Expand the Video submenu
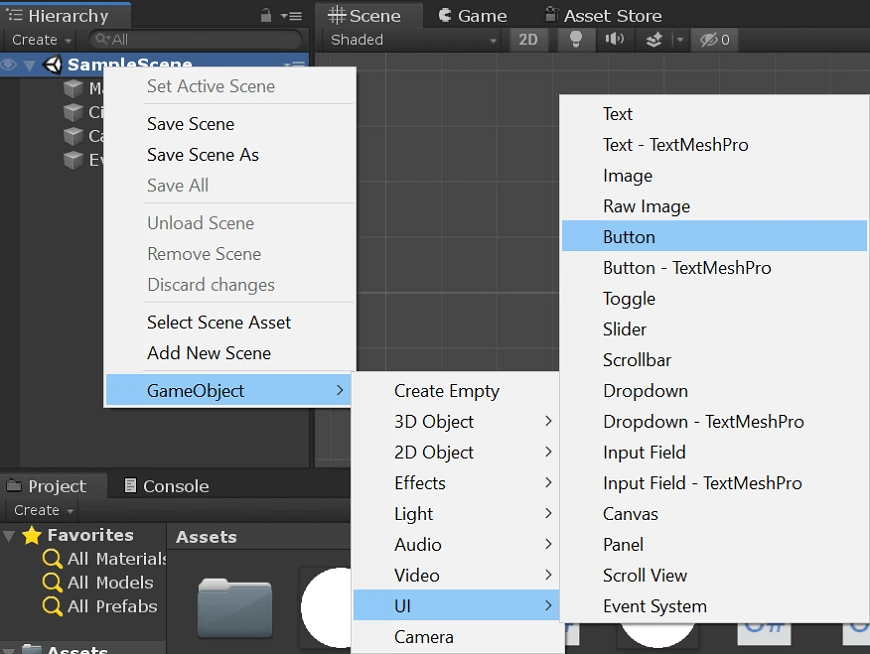 [456, 575]
